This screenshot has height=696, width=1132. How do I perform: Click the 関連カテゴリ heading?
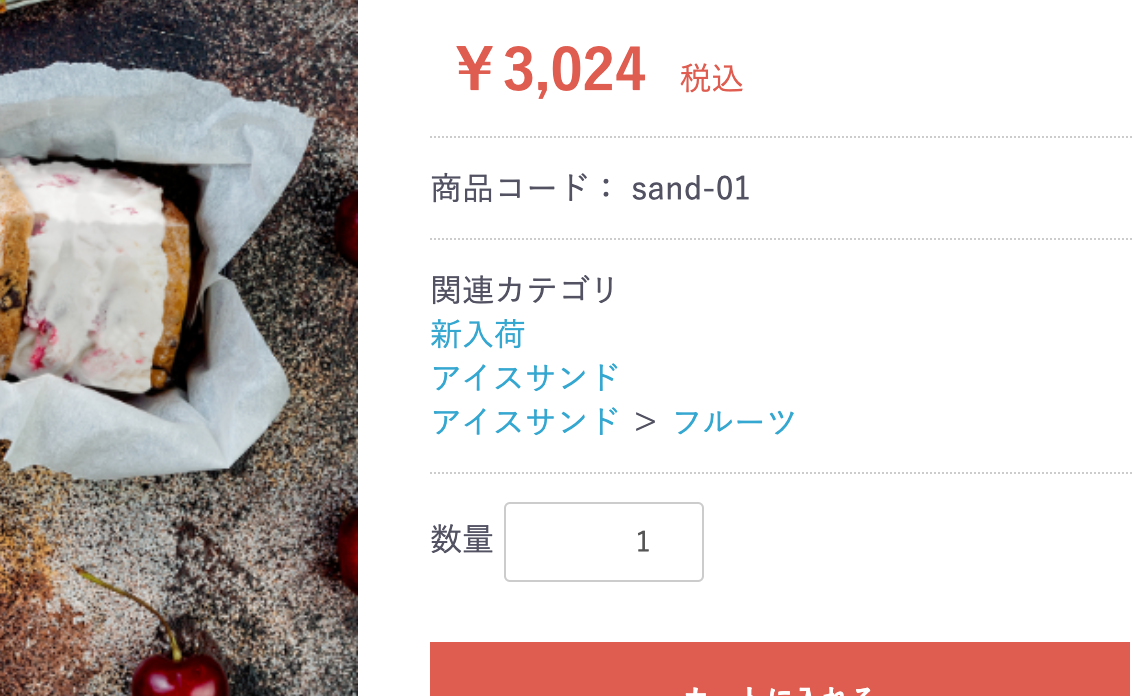[x=523, y=290]
